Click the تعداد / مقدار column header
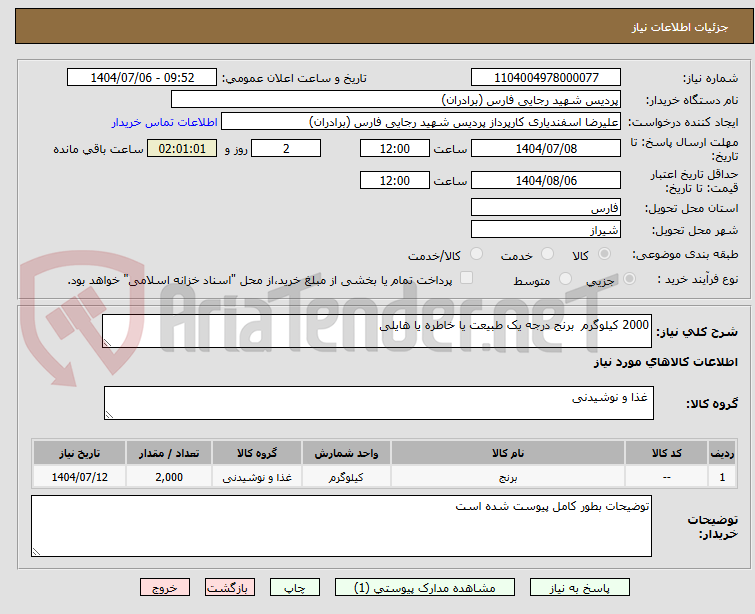755x614 pixels. point(169,453)
